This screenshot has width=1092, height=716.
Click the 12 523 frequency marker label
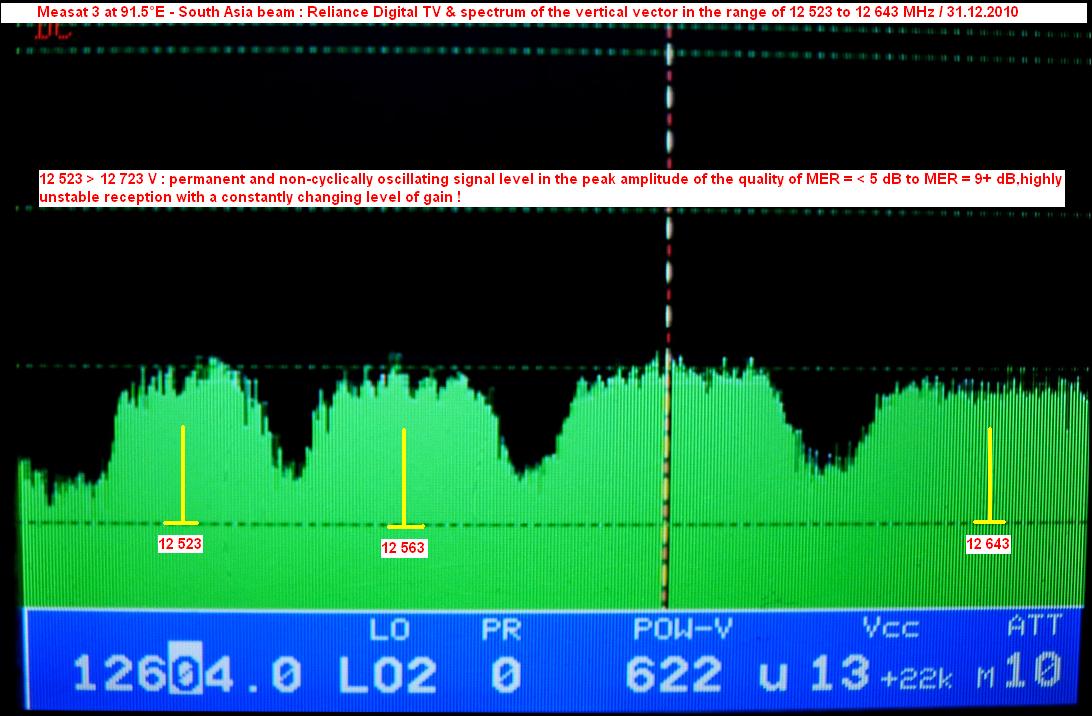[x=180, y=545]
